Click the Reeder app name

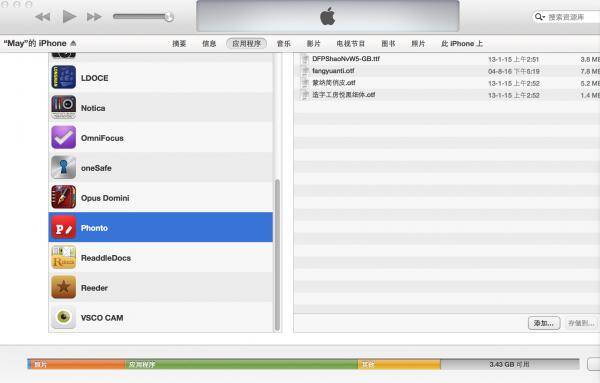[94, 288]
